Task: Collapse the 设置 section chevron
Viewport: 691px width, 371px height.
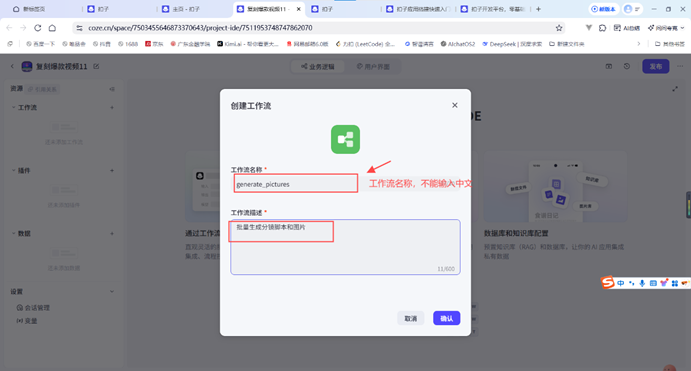Action: (112, 292)
